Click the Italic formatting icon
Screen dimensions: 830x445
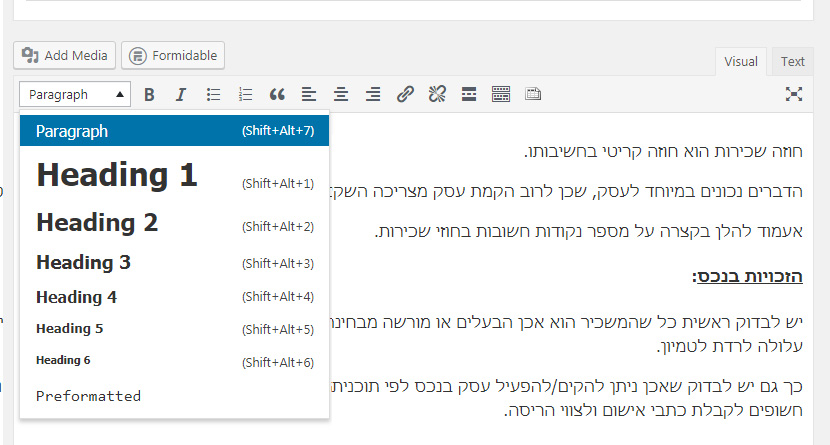181,95
